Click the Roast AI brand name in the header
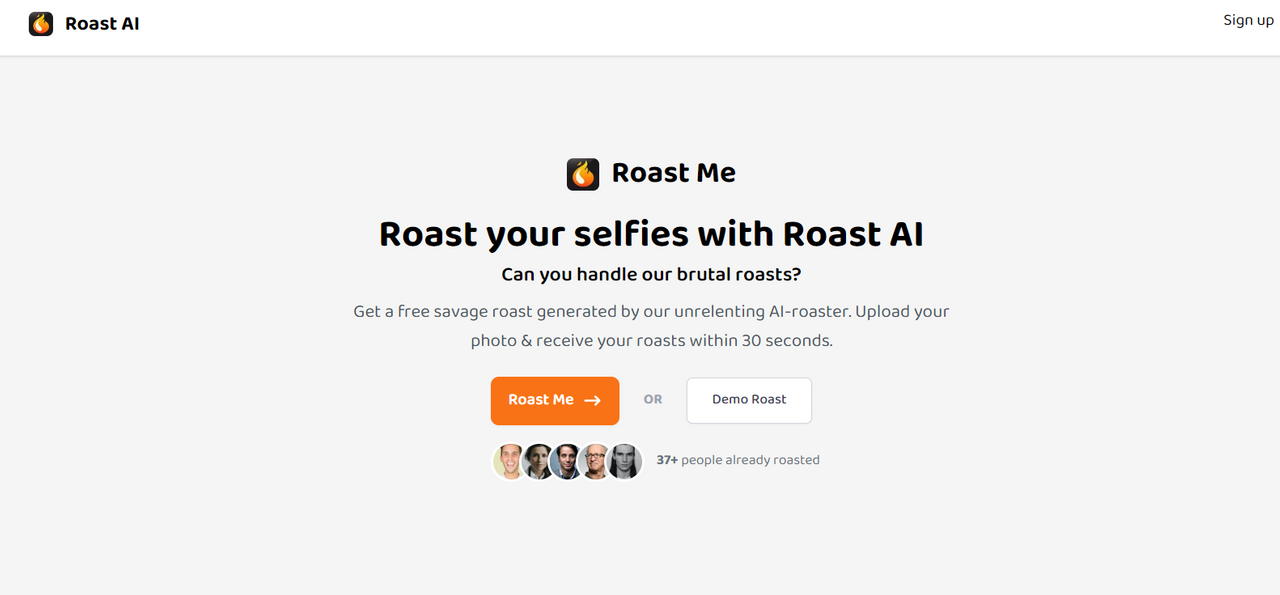Viewport: 1280px width, 595px height. (102, 24)
